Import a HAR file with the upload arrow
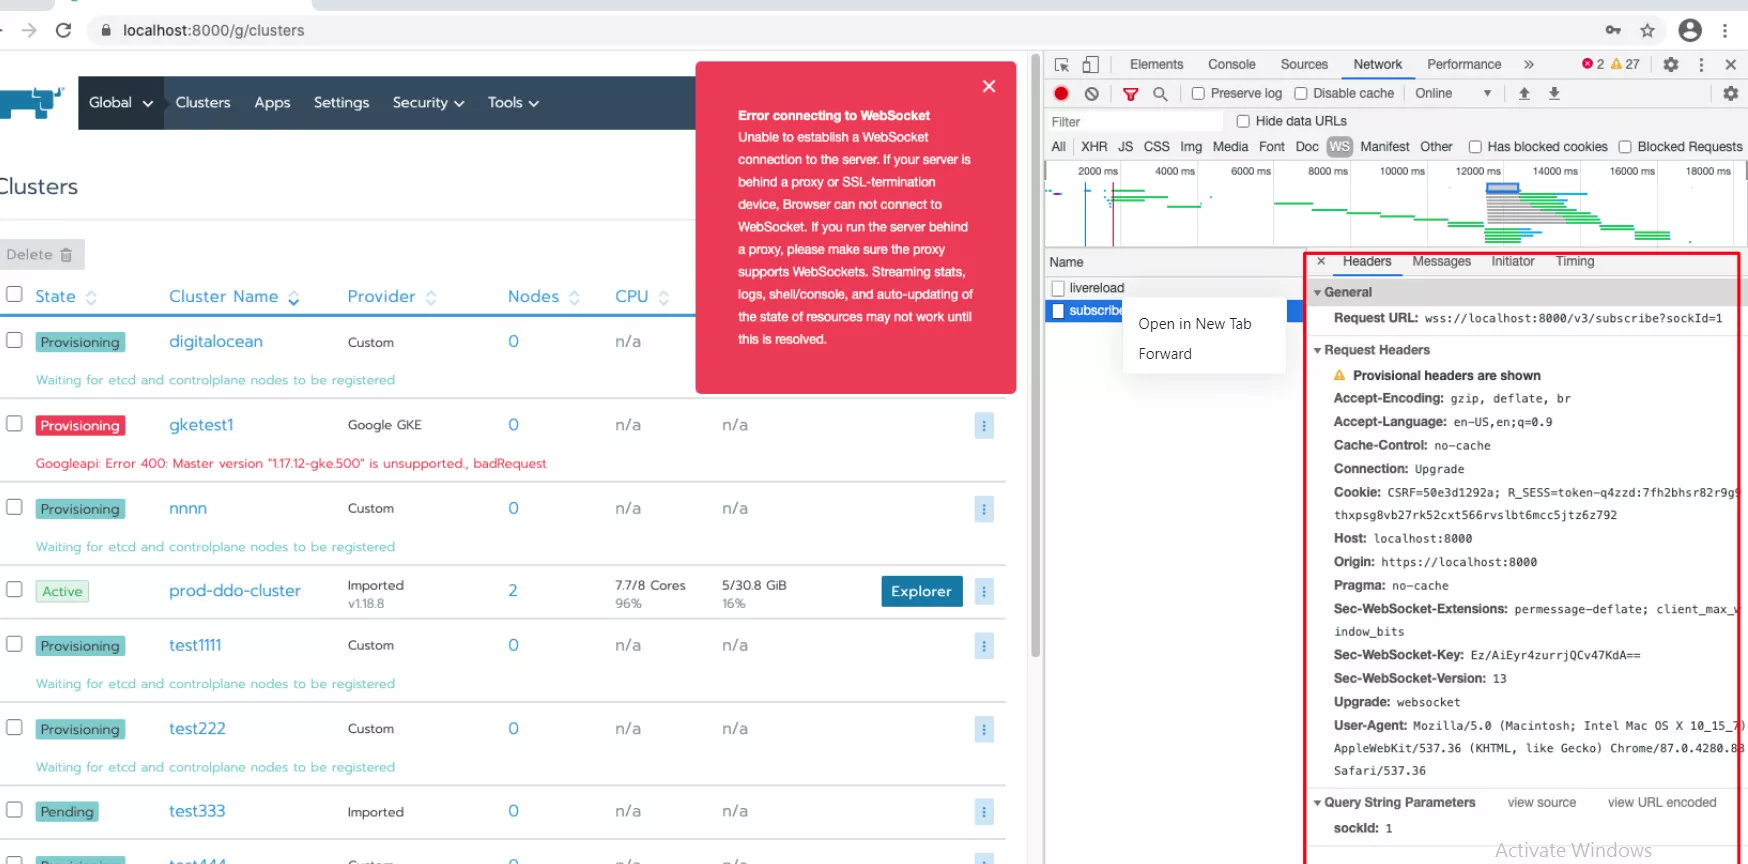This screenshot has height=864, width=1748. 1524,93
